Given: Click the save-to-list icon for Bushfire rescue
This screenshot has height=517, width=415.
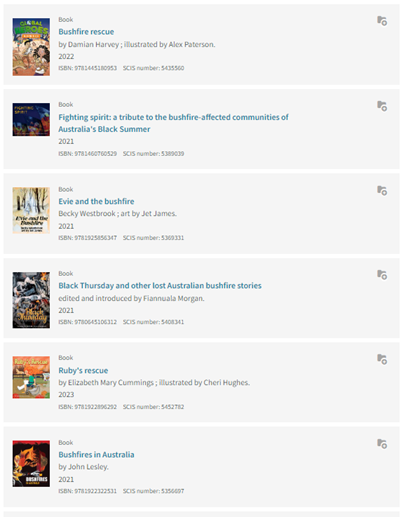Looking at the screenshot, I should point(382,21).
